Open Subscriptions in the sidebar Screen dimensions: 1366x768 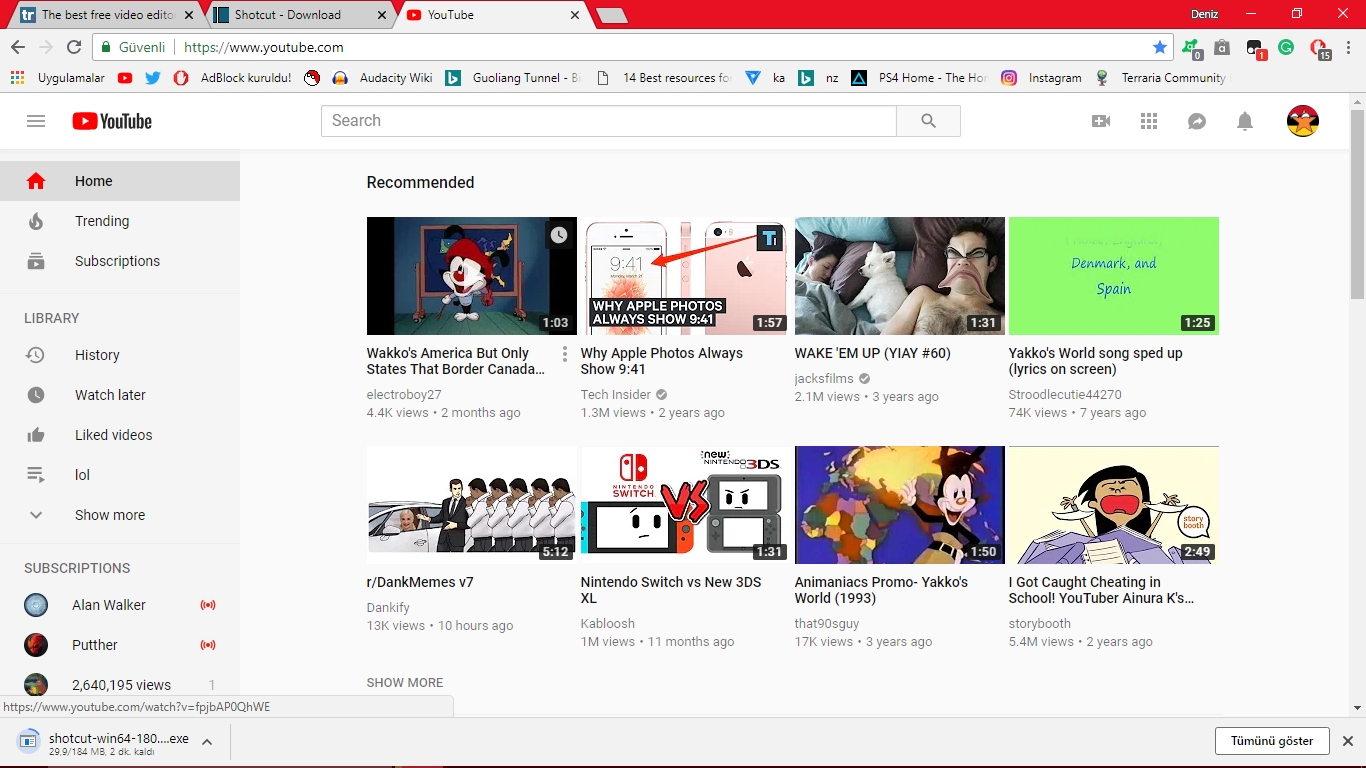click(x=120, y=261)
